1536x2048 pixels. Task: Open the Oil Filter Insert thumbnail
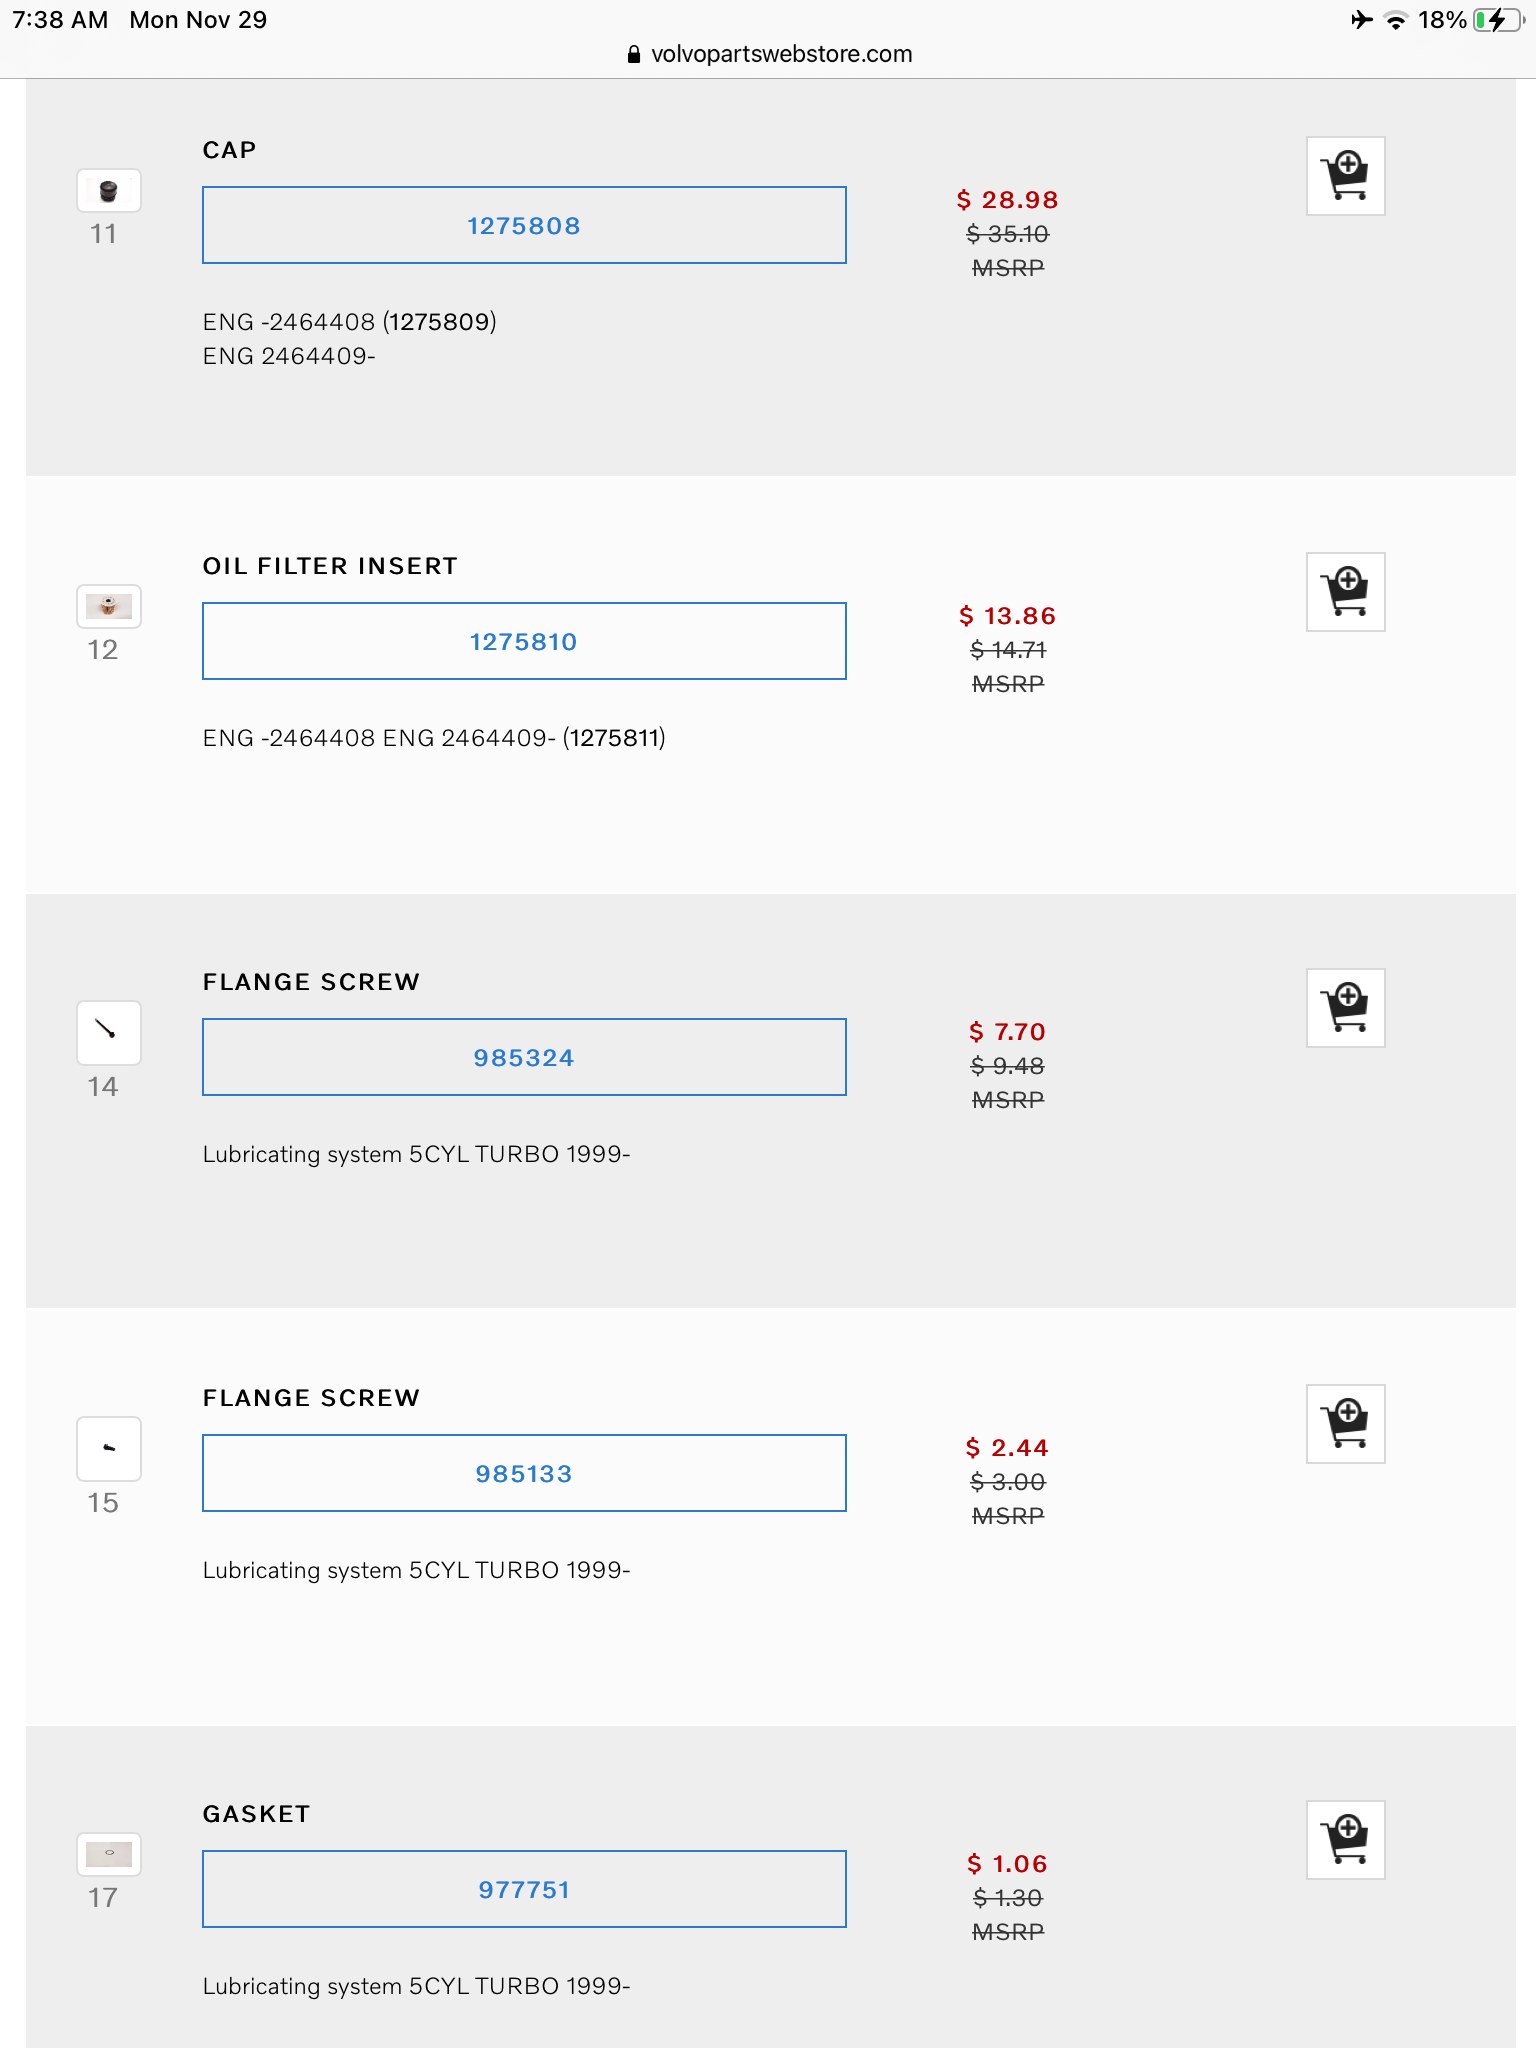109,606
